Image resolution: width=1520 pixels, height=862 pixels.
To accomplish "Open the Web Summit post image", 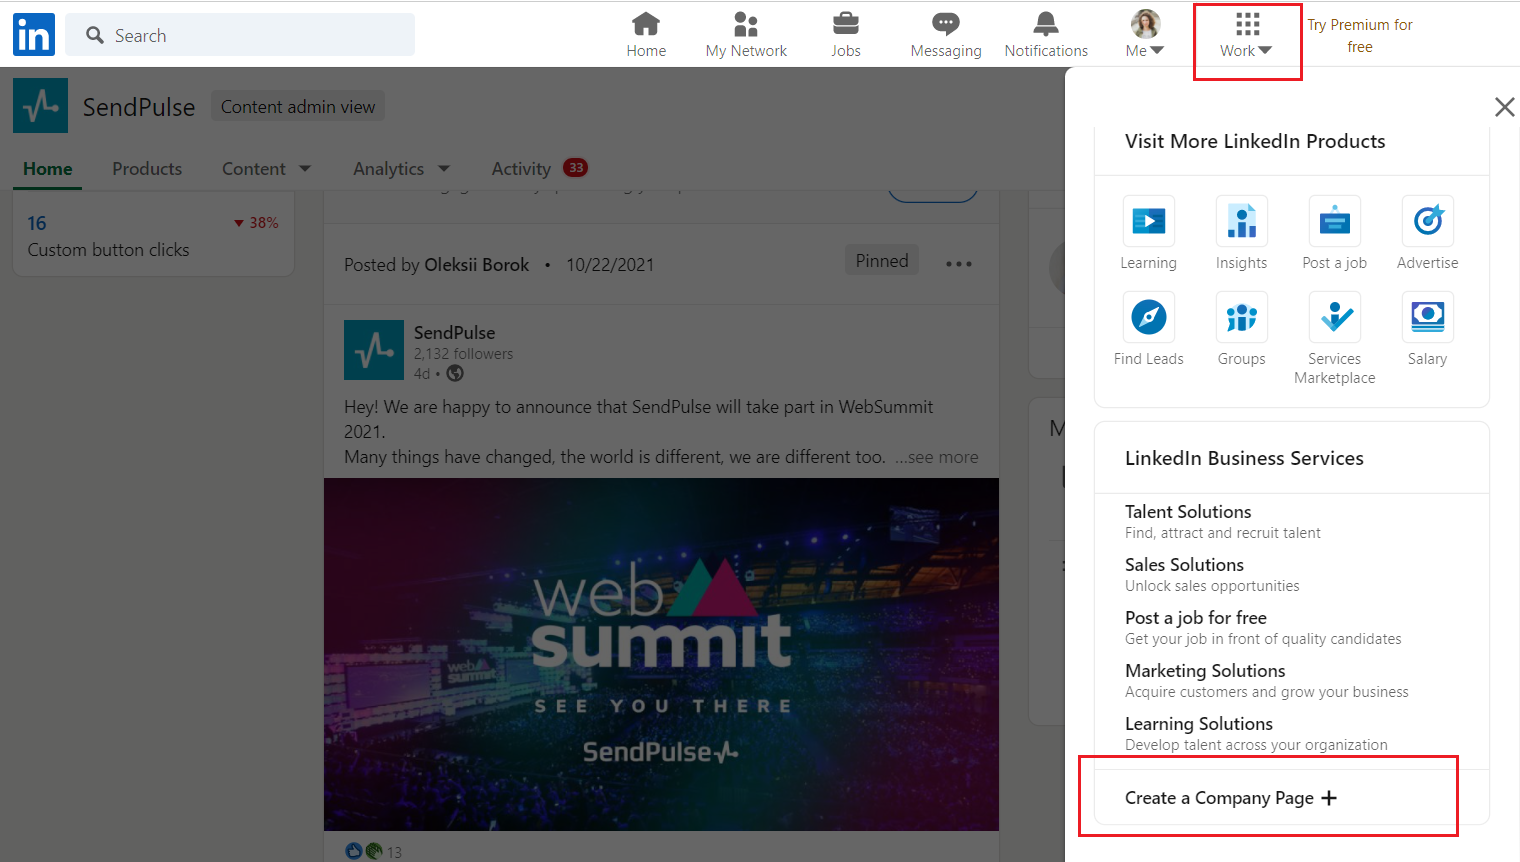I will (661, 654).
